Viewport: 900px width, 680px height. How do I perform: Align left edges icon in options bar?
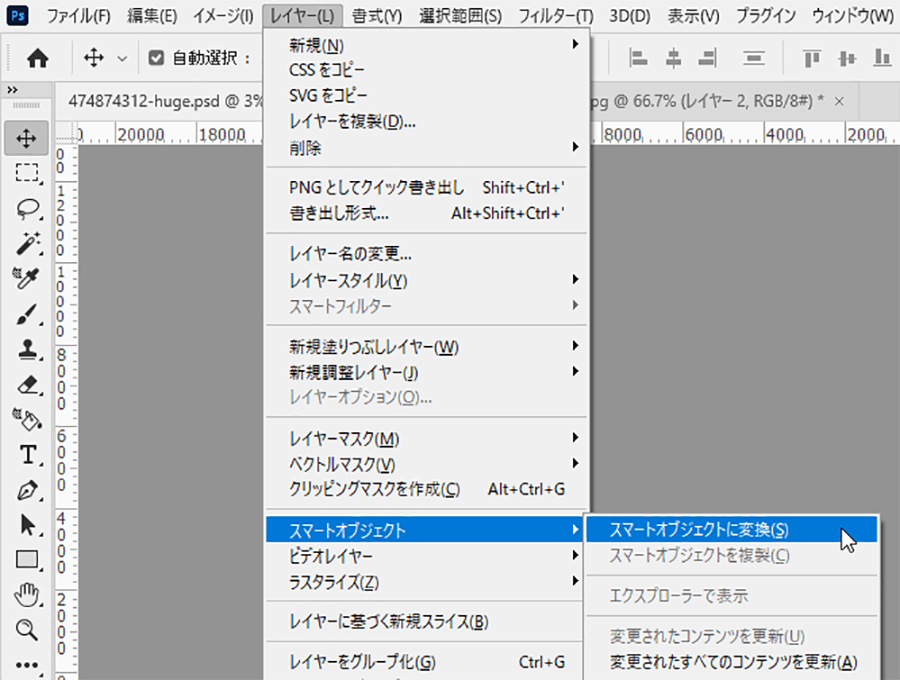click(638, 58)
